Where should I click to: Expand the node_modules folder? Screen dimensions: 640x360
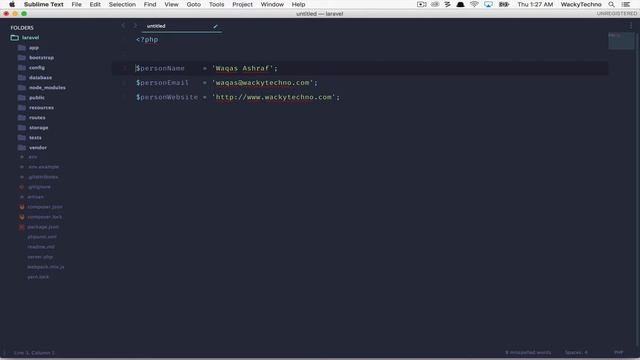(47, 88)
